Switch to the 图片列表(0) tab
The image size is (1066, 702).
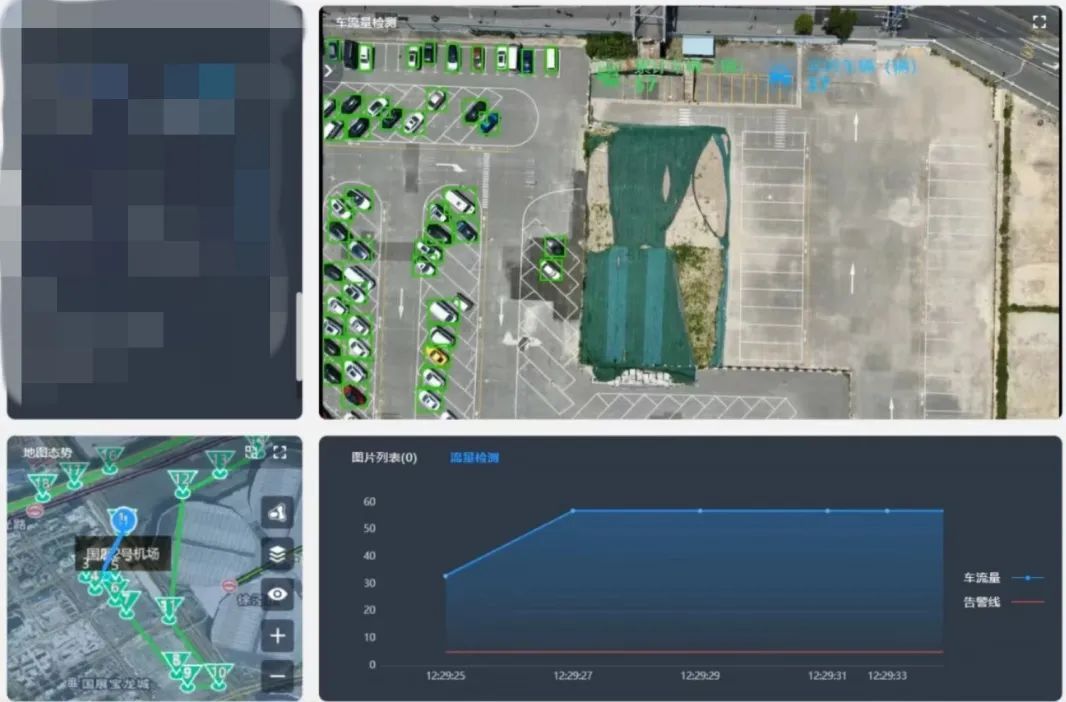(384, 458)
